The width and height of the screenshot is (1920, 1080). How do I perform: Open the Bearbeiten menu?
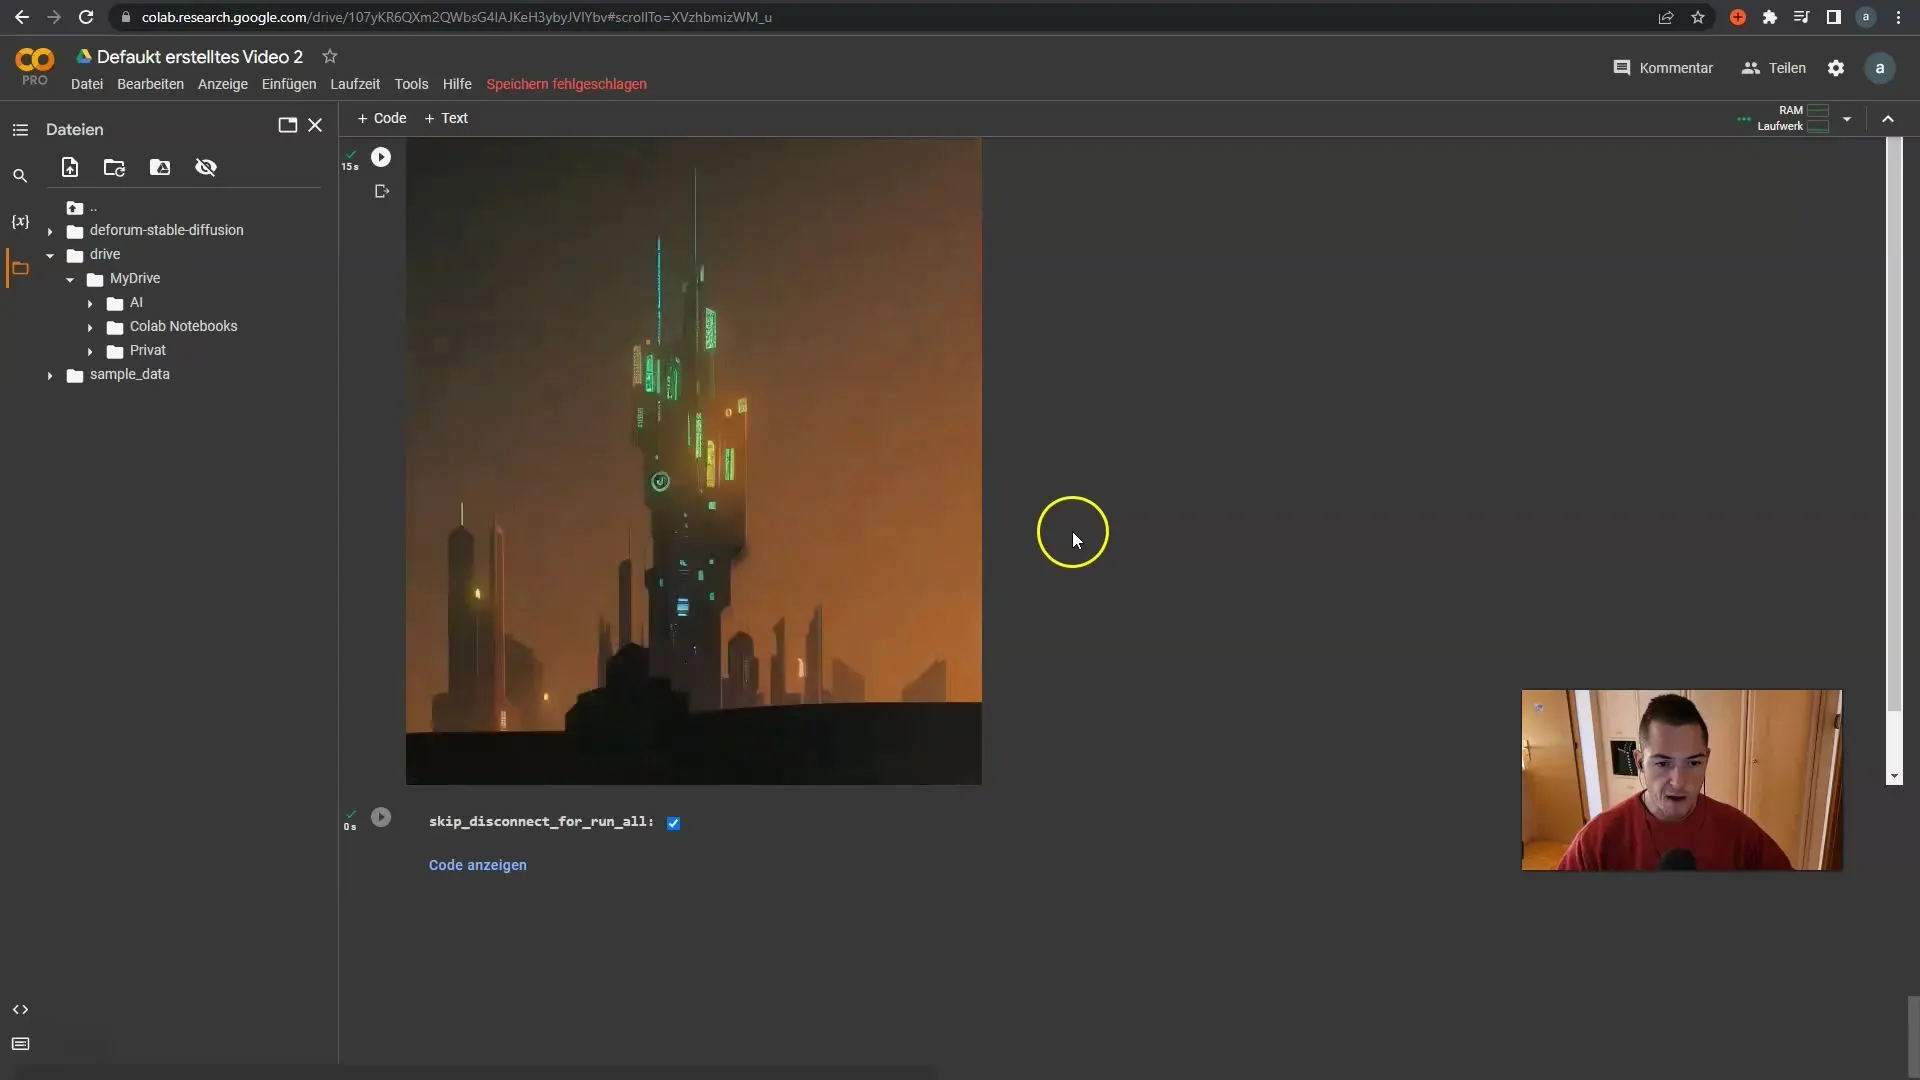pos(150,84)
